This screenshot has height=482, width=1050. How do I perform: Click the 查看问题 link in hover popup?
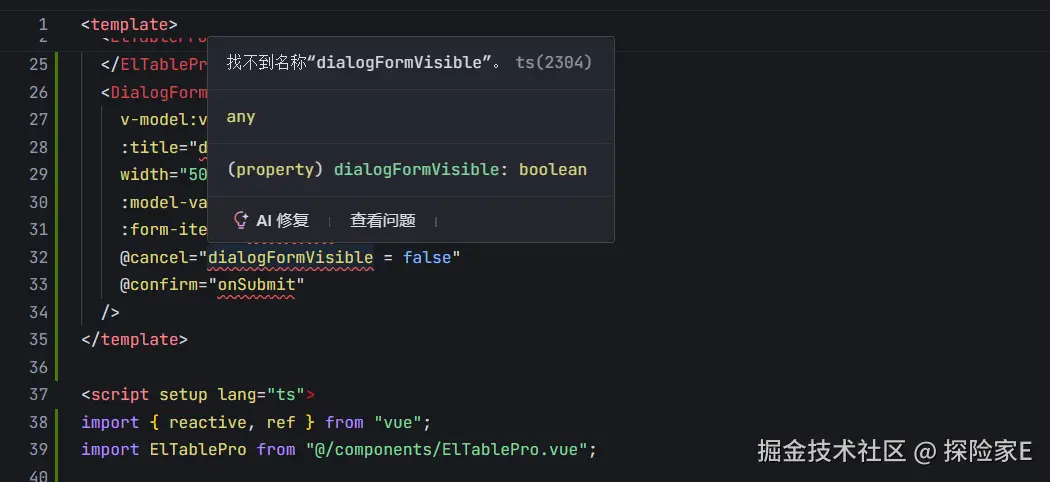pyautogui.click(x=382, y=221)
